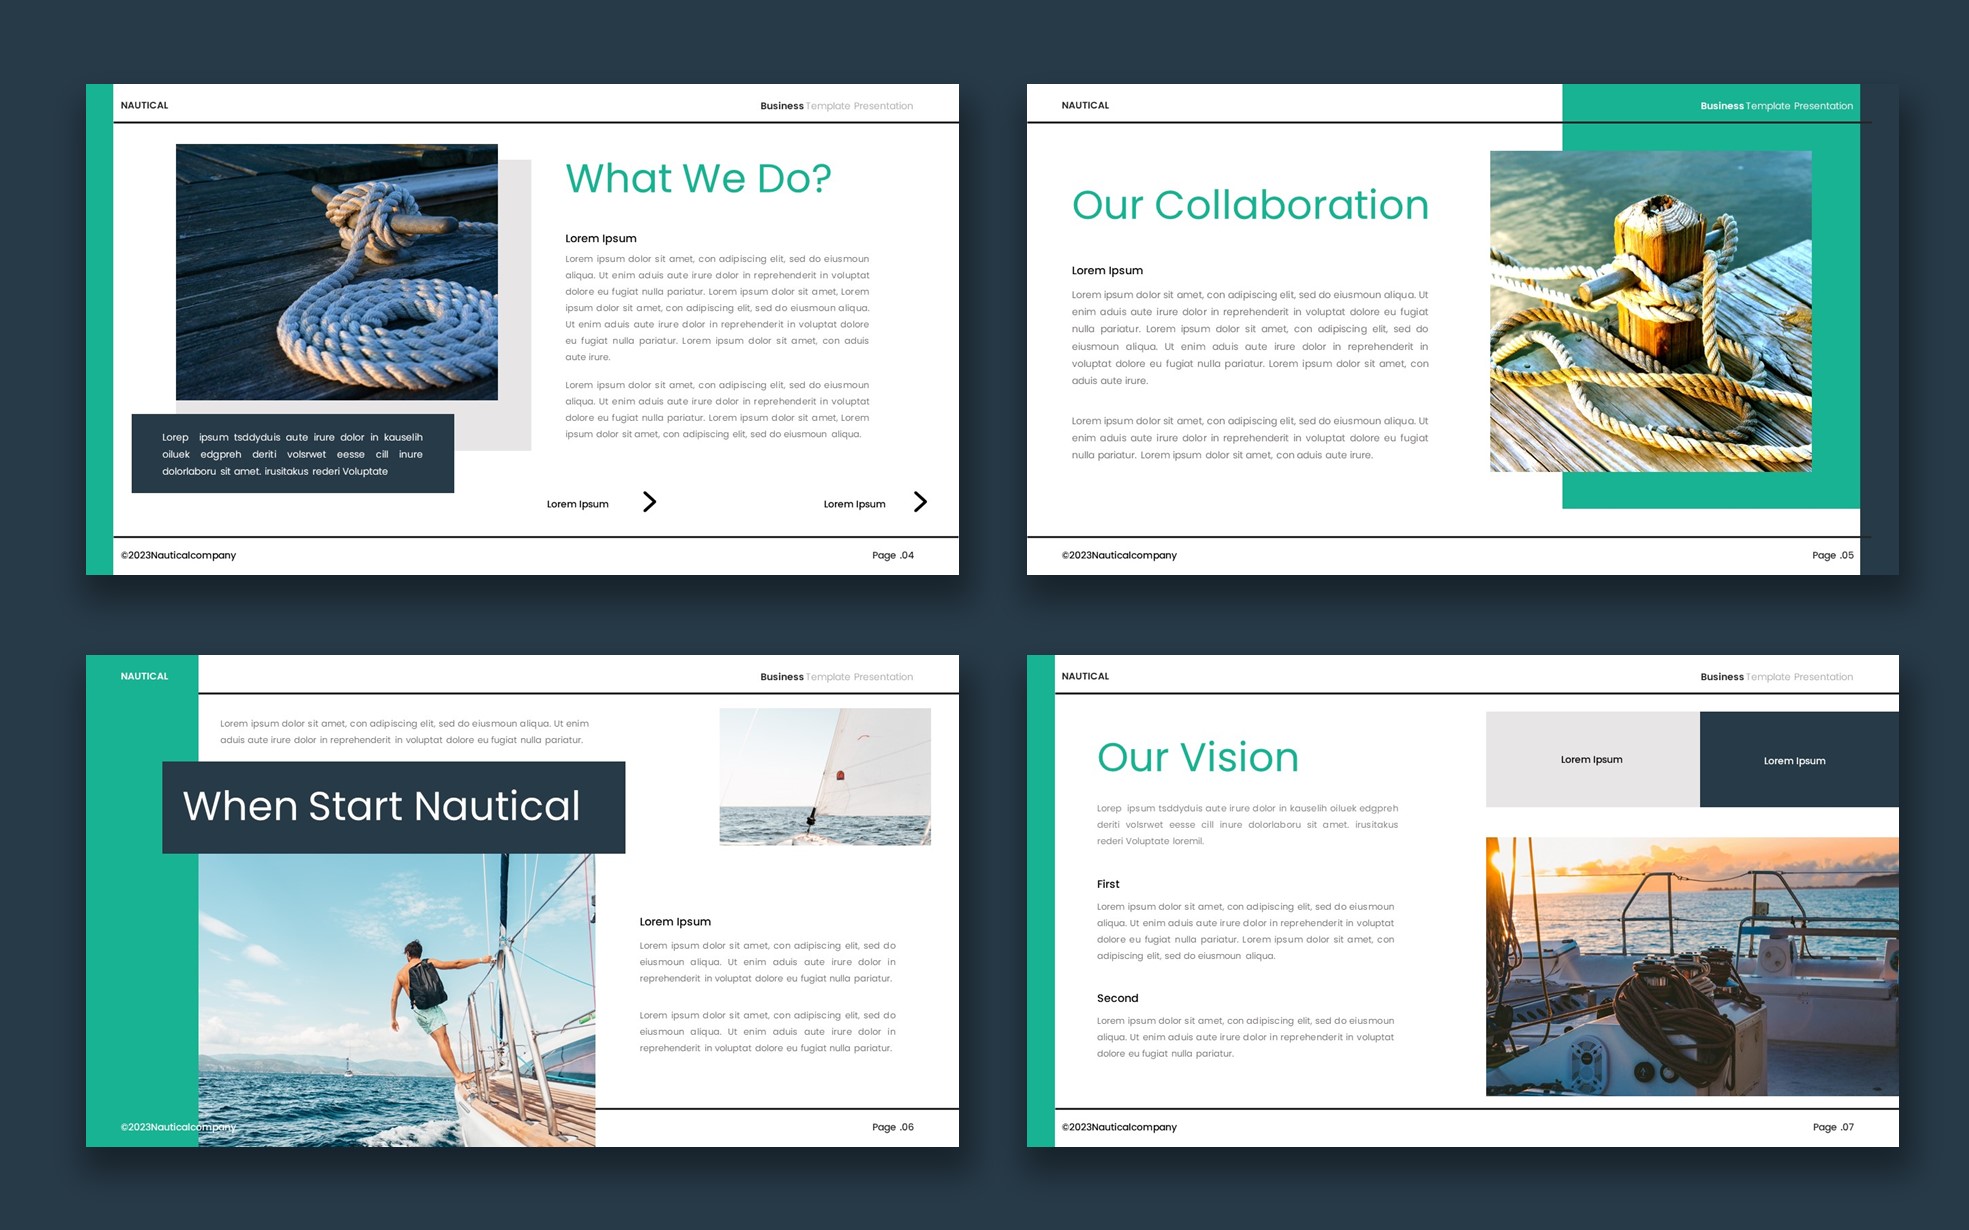Select the Business Template Presentation header text

tap(836, 105)
